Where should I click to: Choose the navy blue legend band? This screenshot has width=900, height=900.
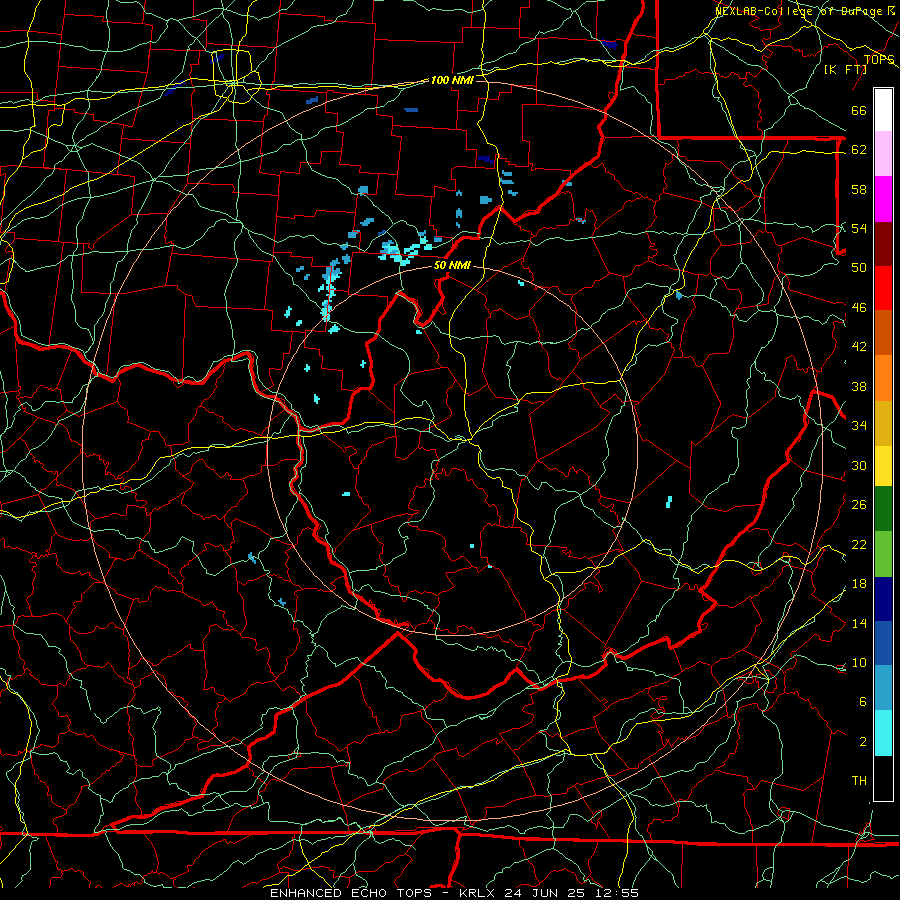883,599
